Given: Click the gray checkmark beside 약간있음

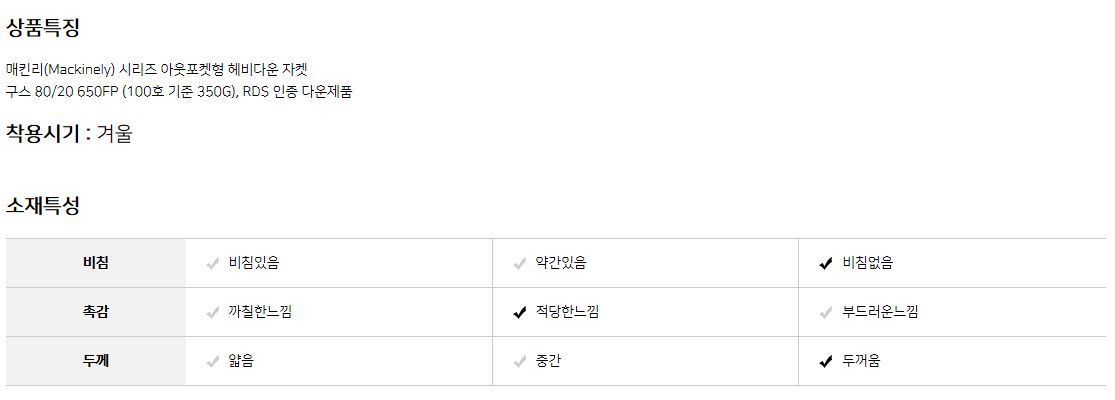Looking at the screenshot, I should tap(519, 264).
